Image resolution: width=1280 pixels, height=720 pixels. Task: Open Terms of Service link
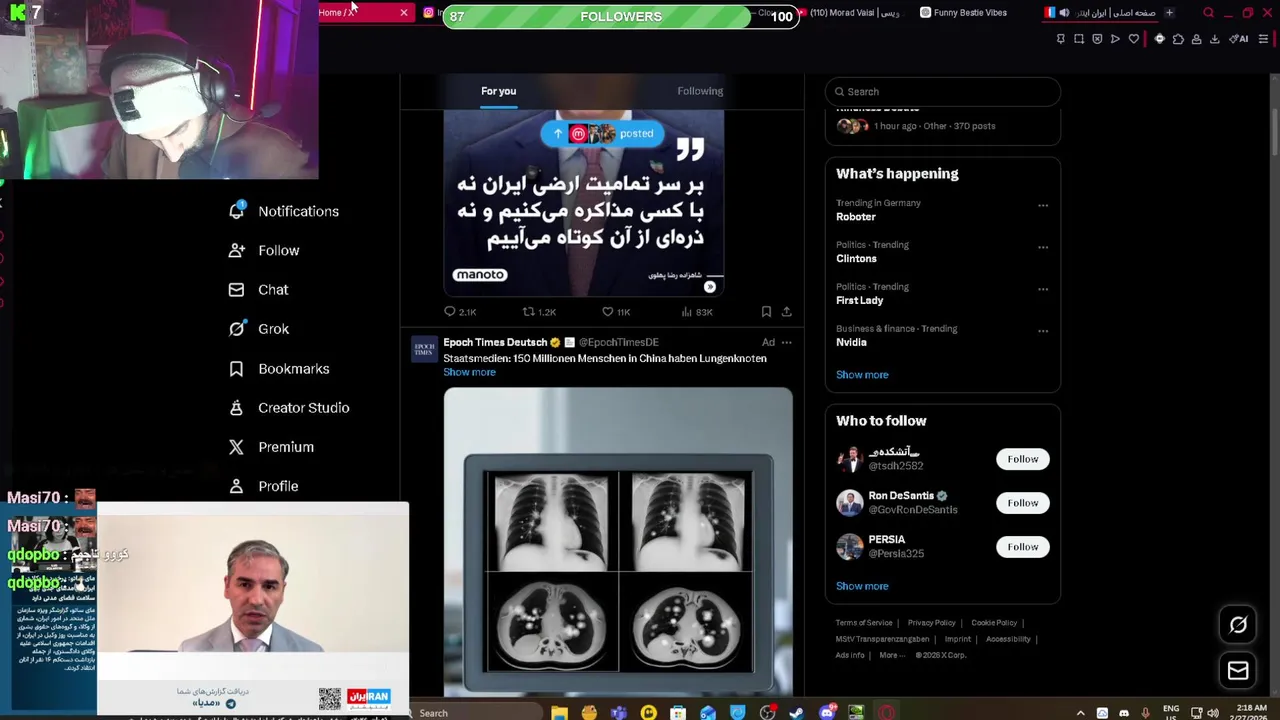point(864,623)
